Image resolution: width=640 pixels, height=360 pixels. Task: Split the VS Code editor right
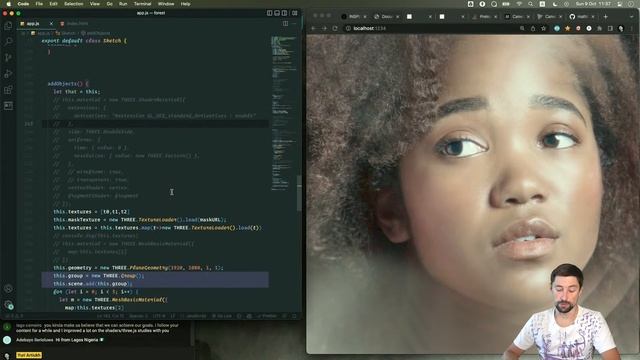[285, 24]
